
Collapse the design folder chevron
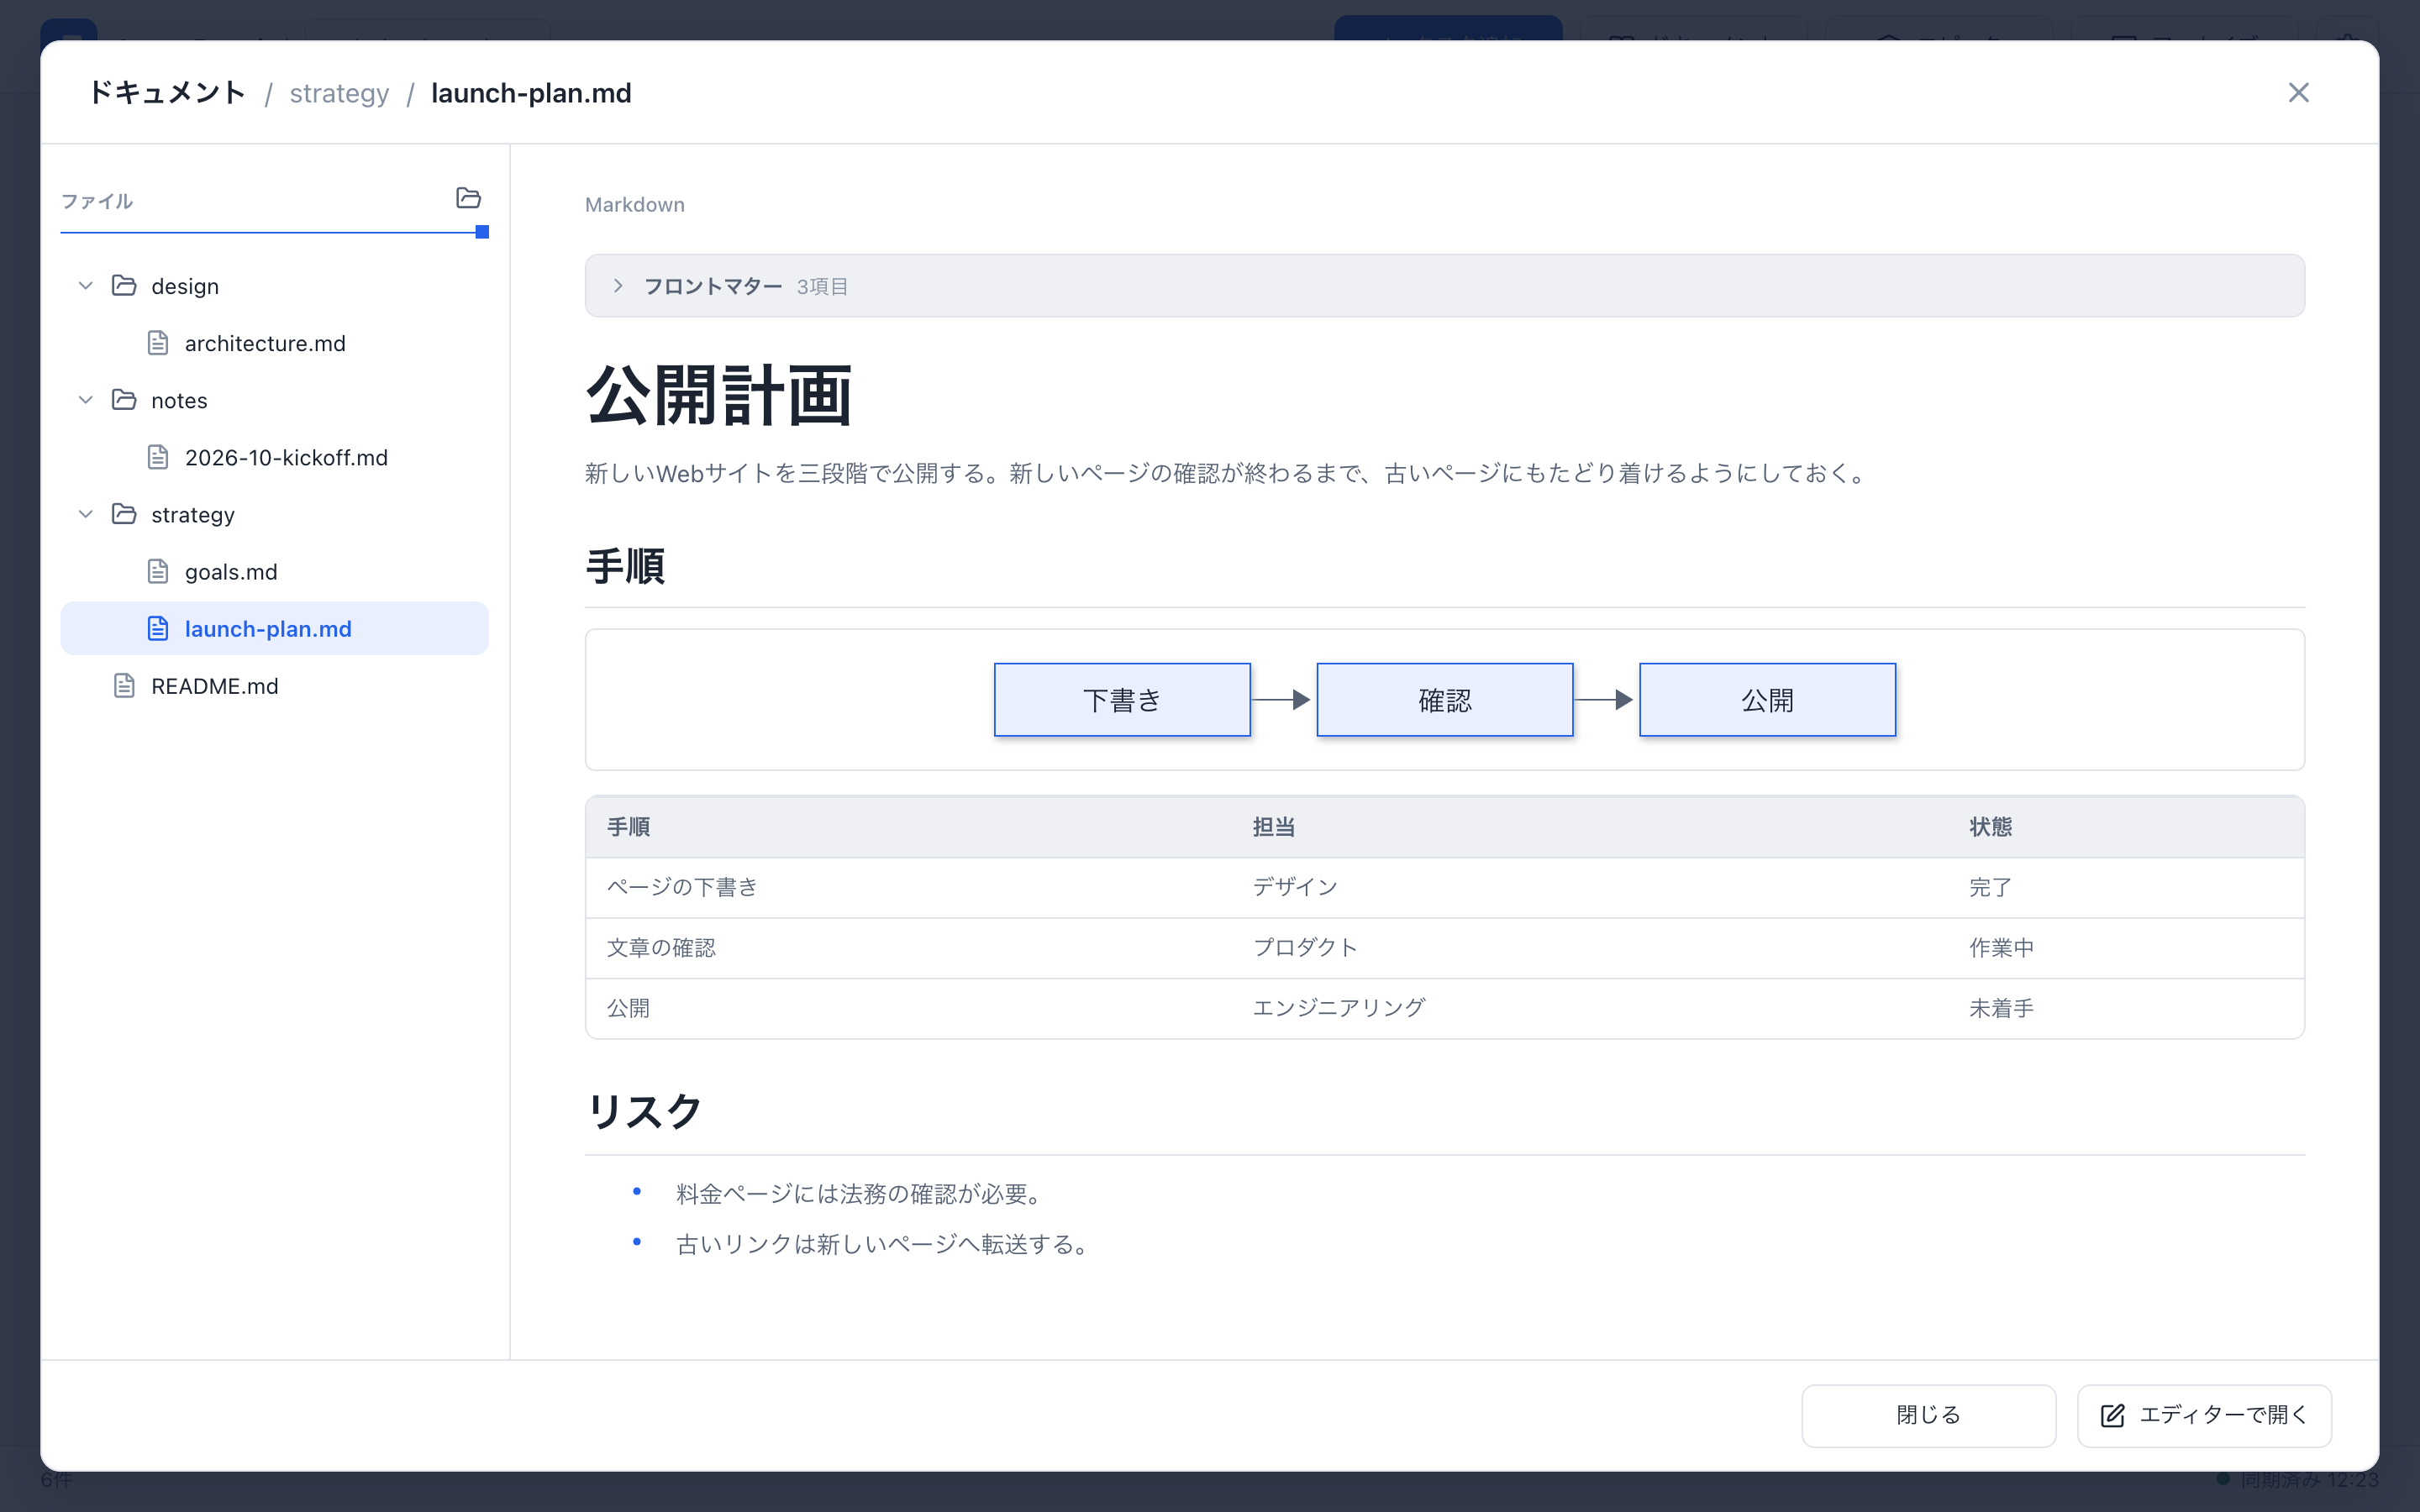coord(86,286)
